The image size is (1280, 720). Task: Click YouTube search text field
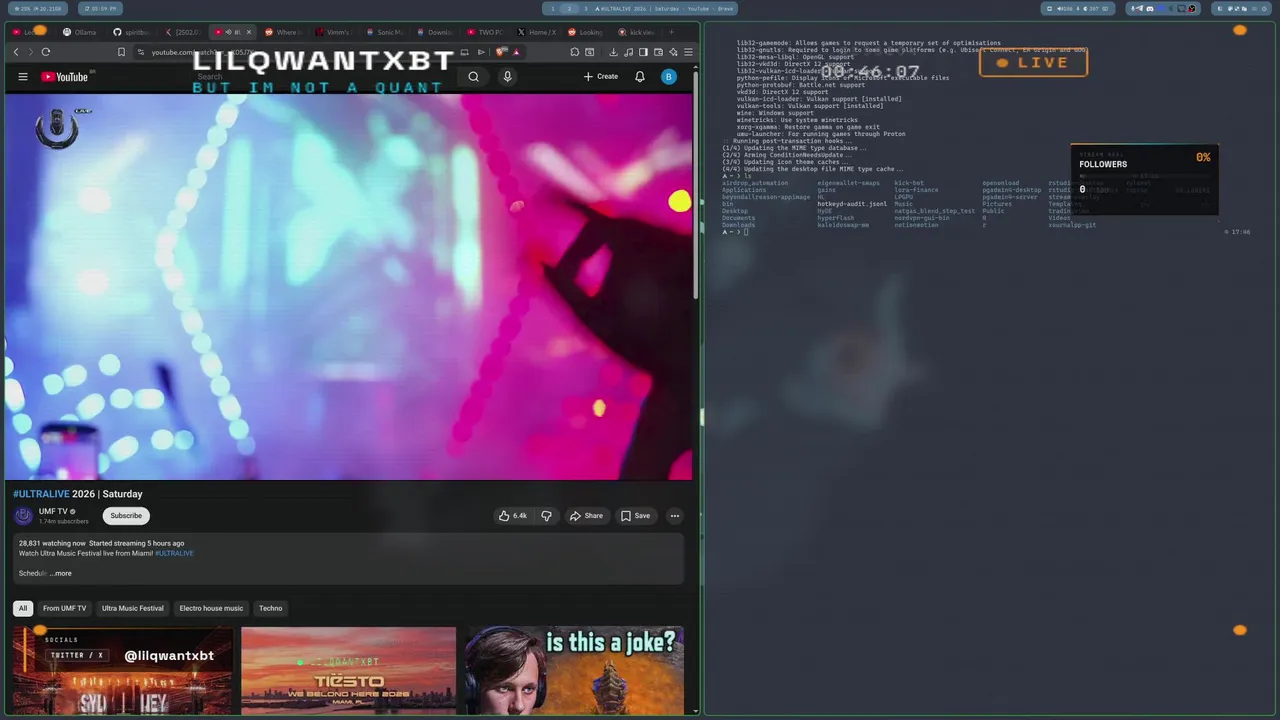(x=323, y=77)
